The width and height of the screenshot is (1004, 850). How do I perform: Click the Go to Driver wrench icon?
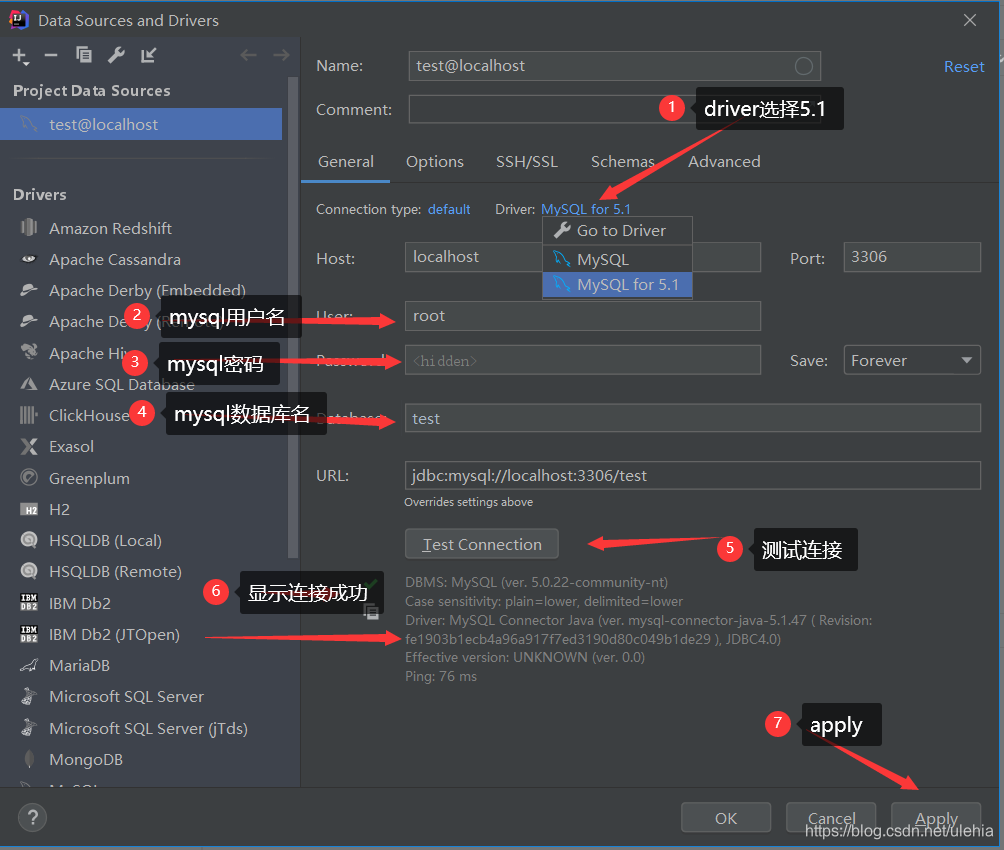tap(562, 230)
